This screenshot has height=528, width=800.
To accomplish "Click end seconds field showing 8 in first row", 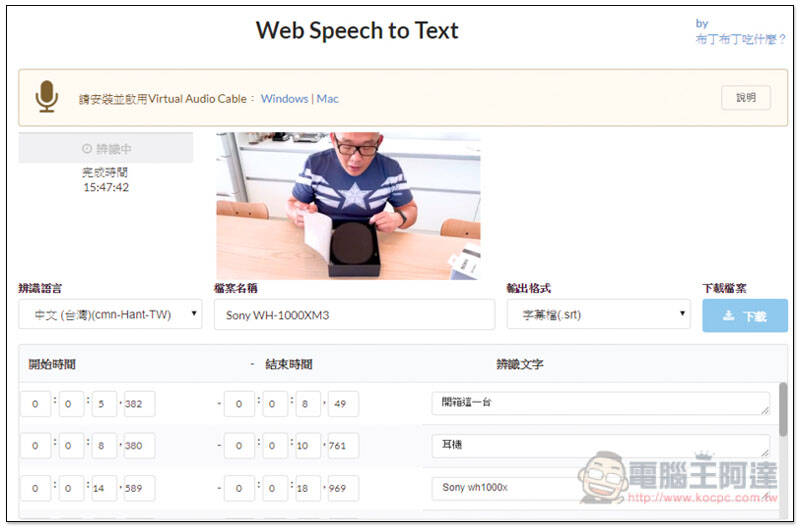I will [308, 404].
